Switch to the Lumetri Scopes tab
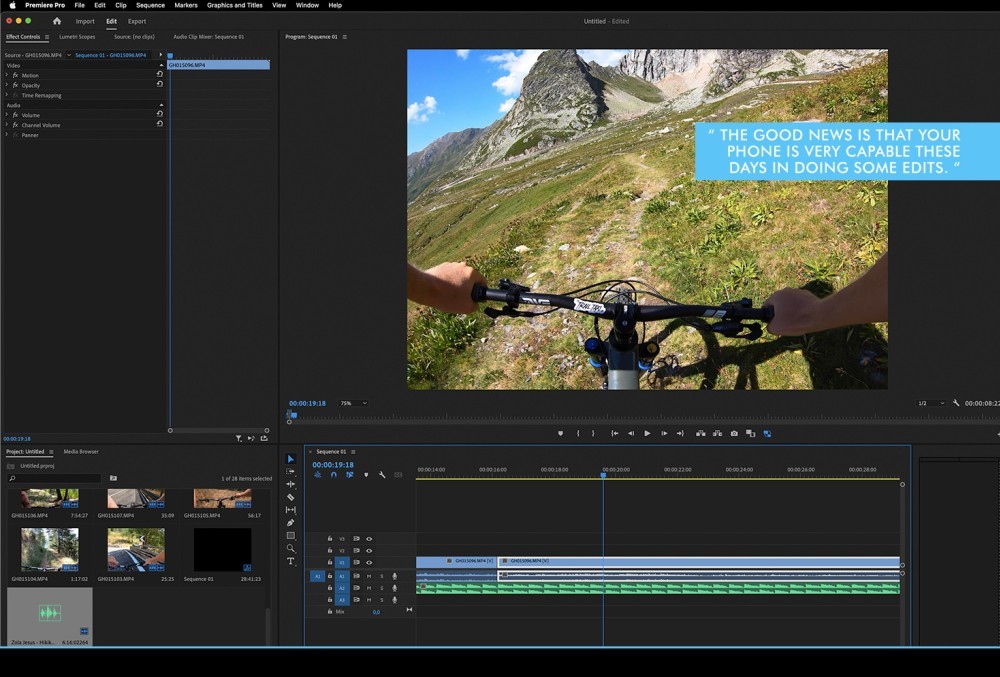 click(x=77, y=37)
